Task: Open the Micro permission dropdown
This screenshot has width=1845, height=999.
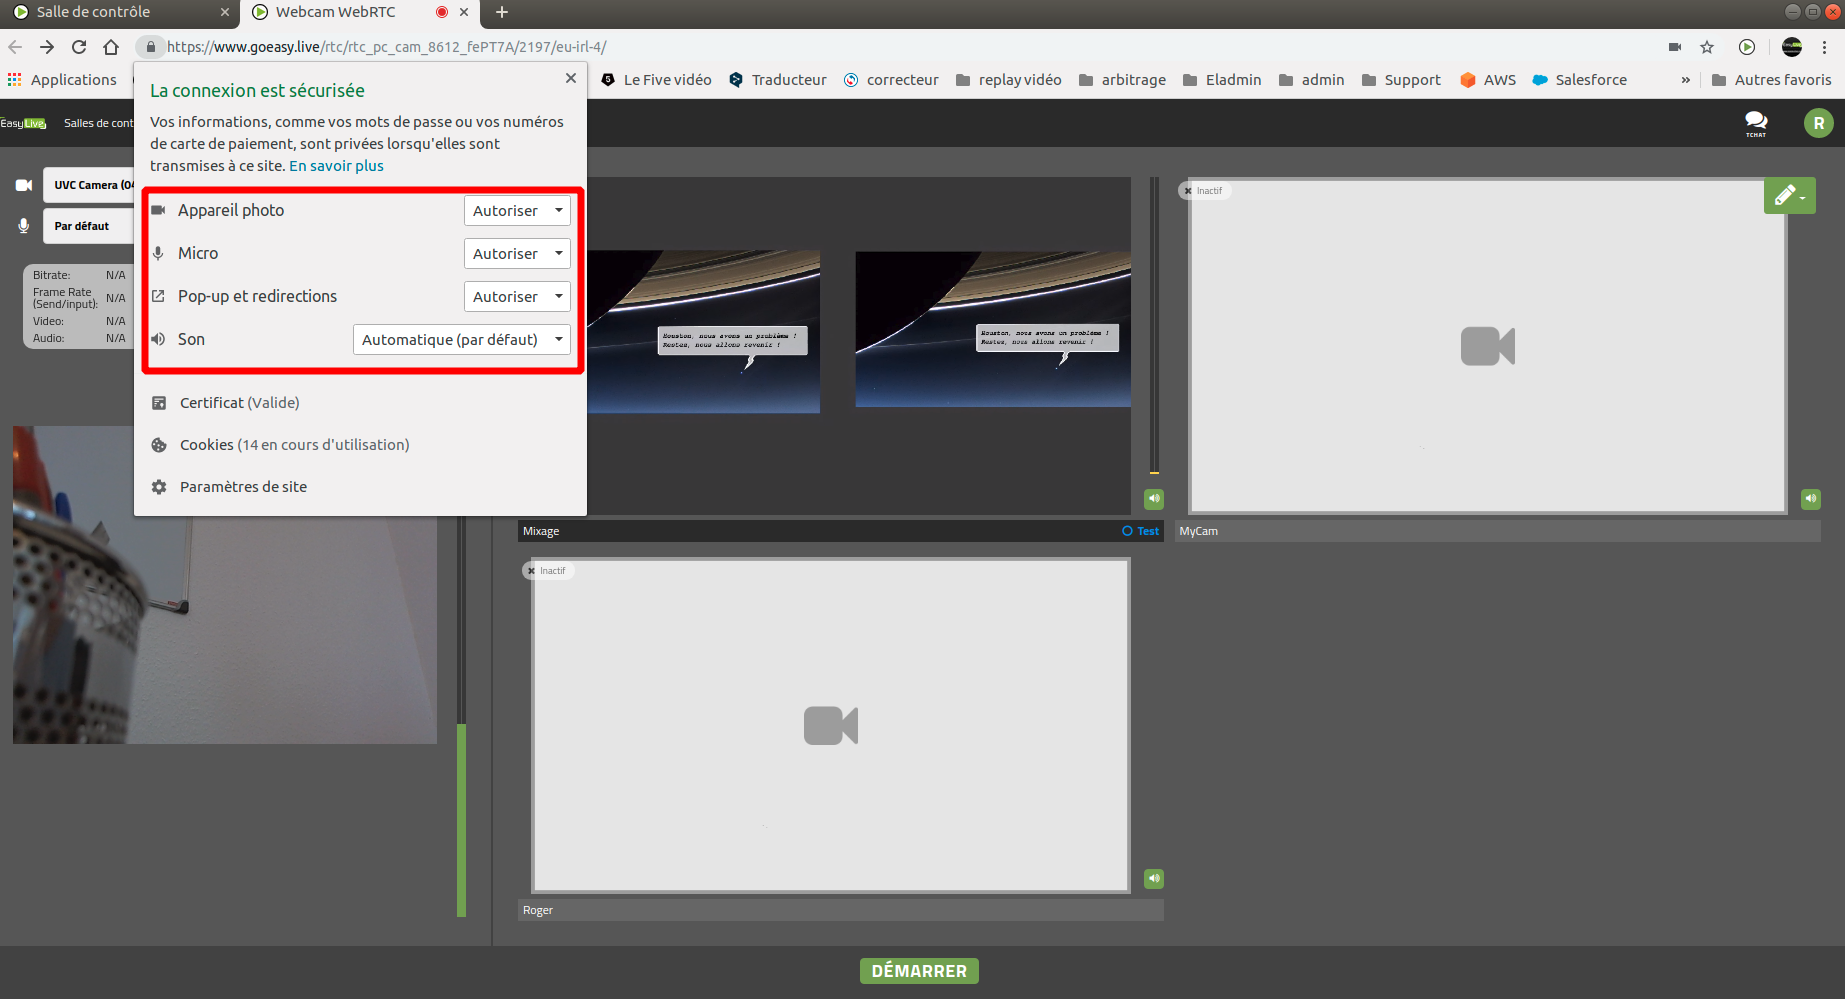Action: [x=517, y=254]
